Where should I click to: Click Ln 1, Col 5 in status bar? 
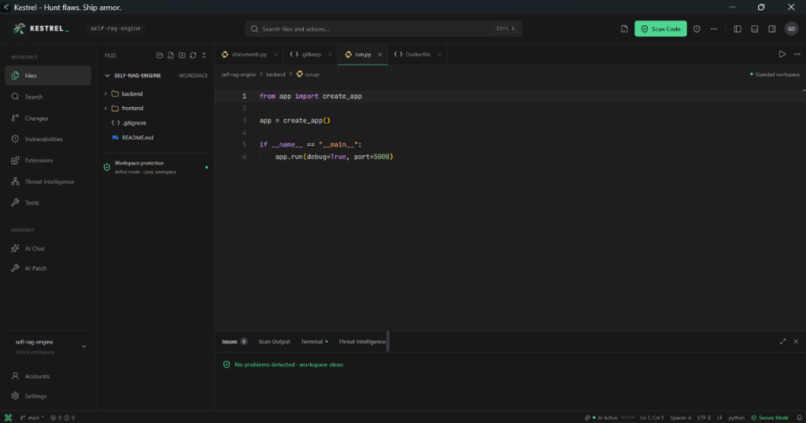(x=652, y=418)
